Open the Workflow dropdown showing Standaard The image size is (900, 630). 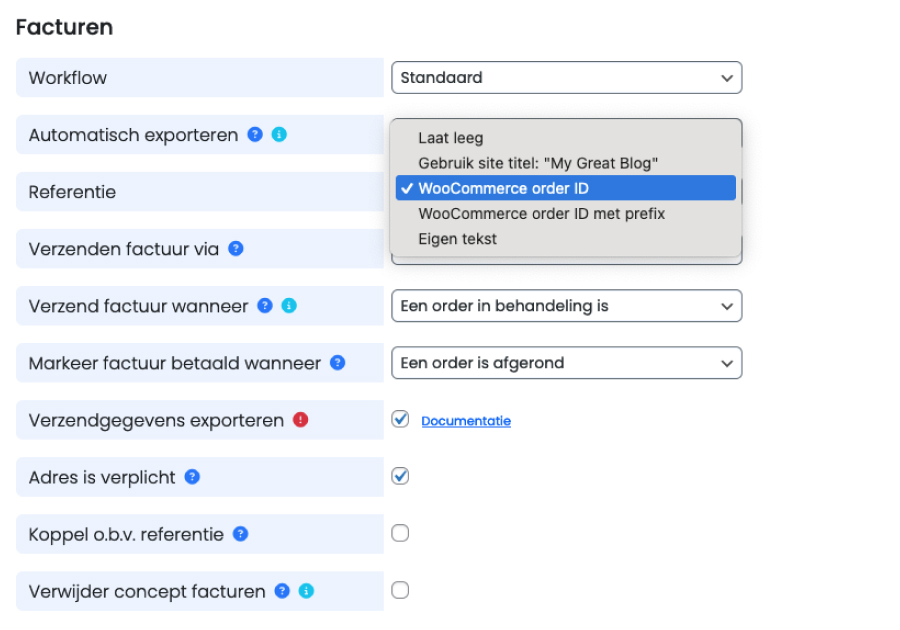(x=566, y=77)
